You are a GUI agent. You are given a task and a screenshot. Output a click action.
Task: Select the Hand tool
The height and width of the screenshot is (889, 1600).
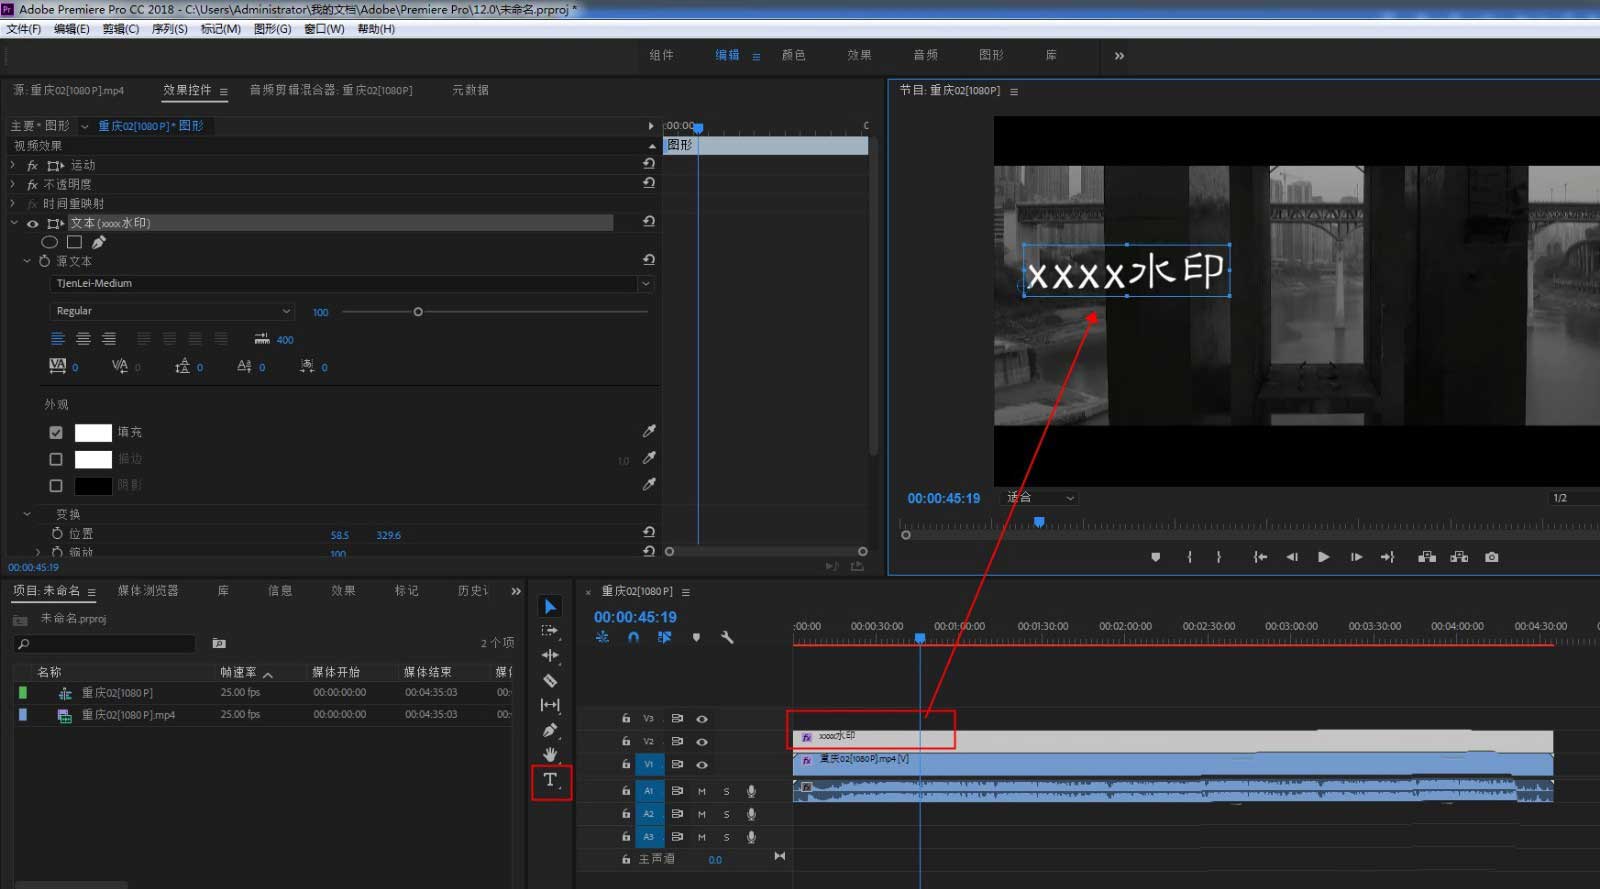pyautogui.click(x=550, y=754)
